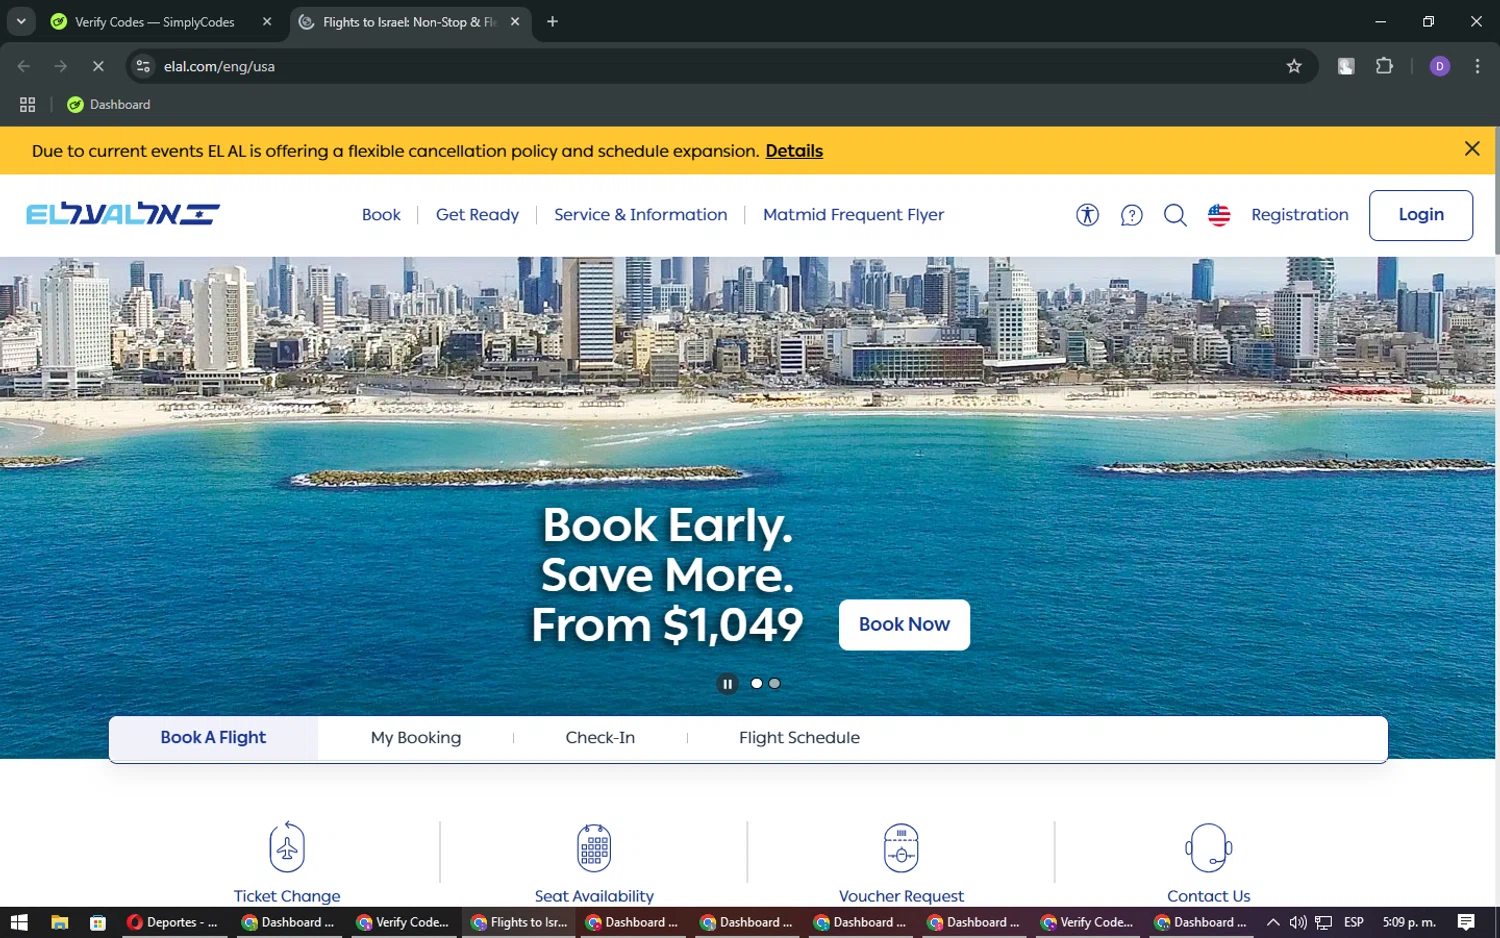Viewport: 1500px width, 938px height.
Task: Select the My Booking tab
Action: (x=416, y=737)
